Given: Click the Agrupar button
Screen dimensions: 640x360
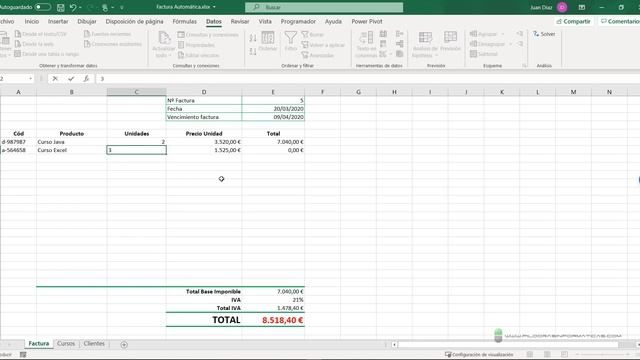Looking at the screenshot, I should pos(487,34).
